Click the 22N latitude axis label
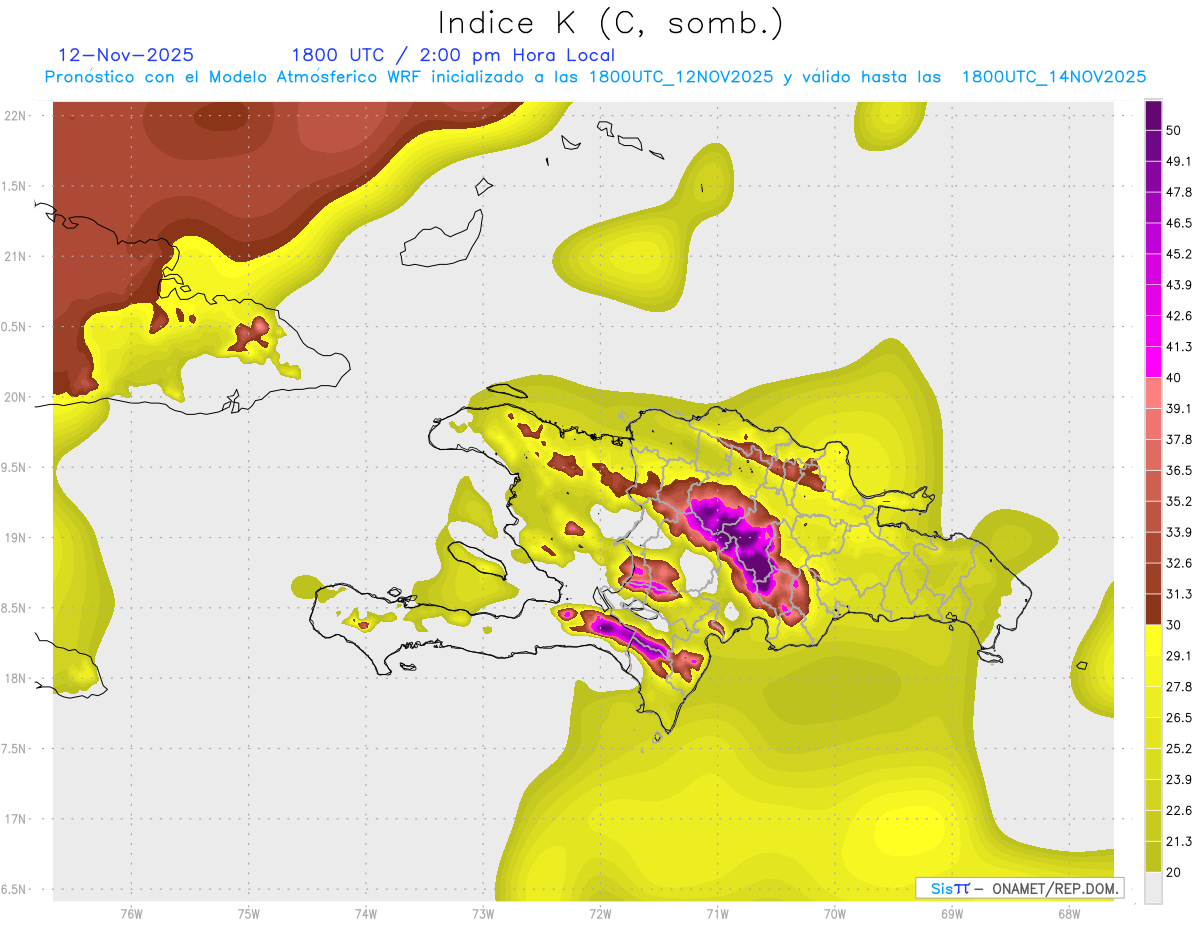Screen dimensions: 1200x927 click(15, 116)
